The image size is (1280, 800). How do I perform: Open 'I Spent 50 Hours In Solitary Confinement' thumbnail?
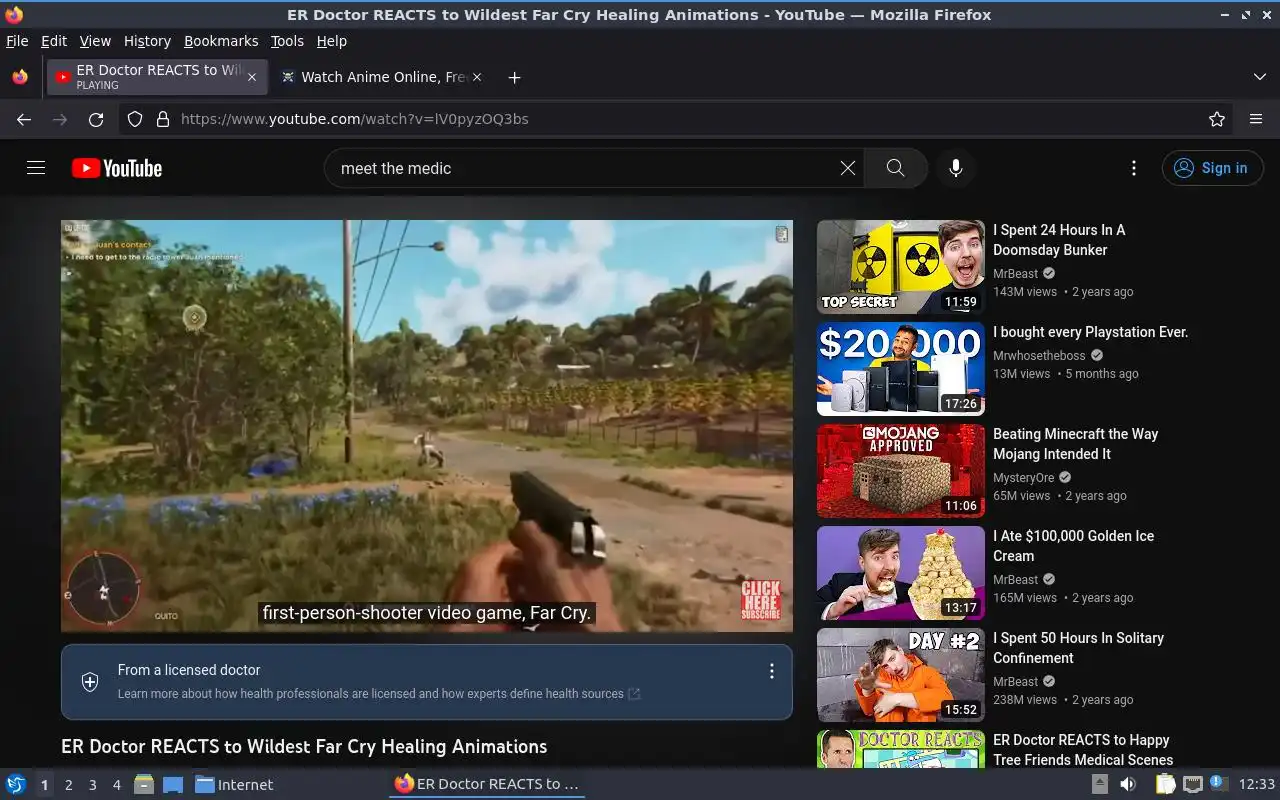[901, 675]
